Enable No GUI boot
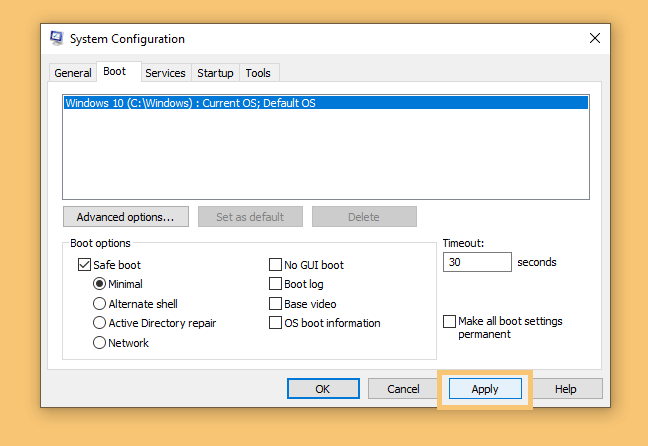 tap(275, 265)
